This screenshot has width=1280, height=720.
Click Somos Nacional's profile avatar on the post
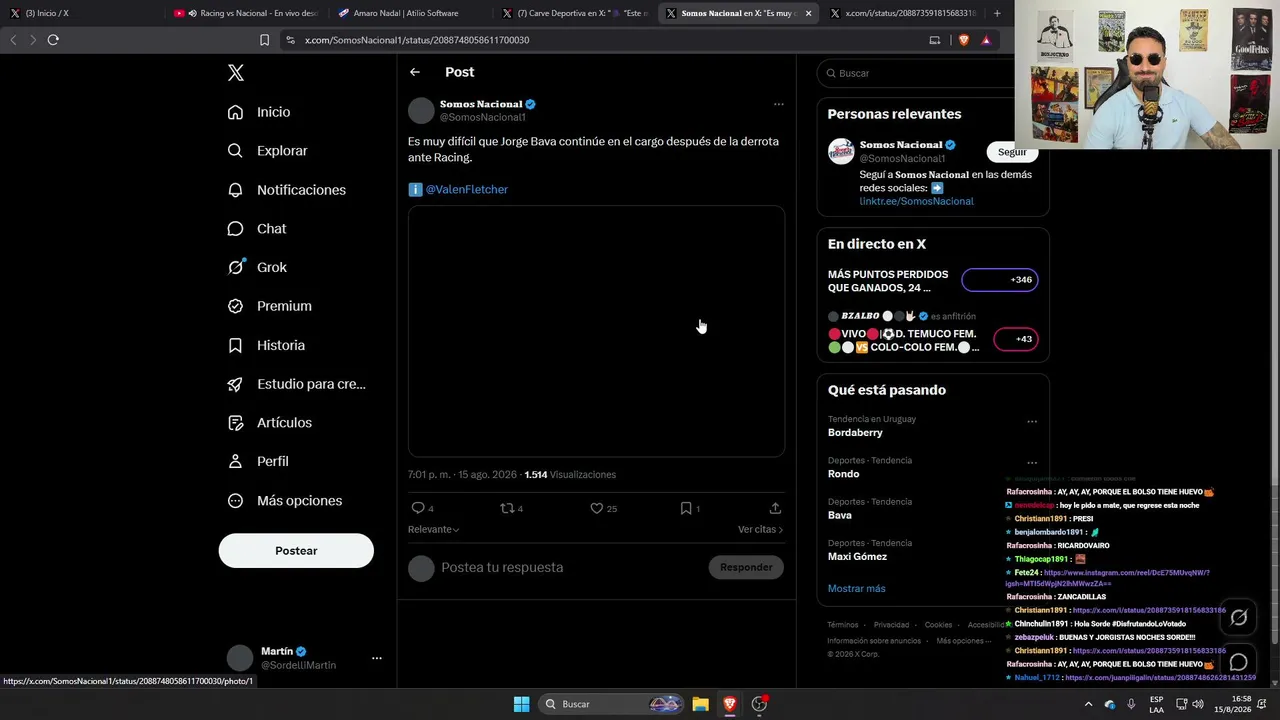tap(421, 110)
